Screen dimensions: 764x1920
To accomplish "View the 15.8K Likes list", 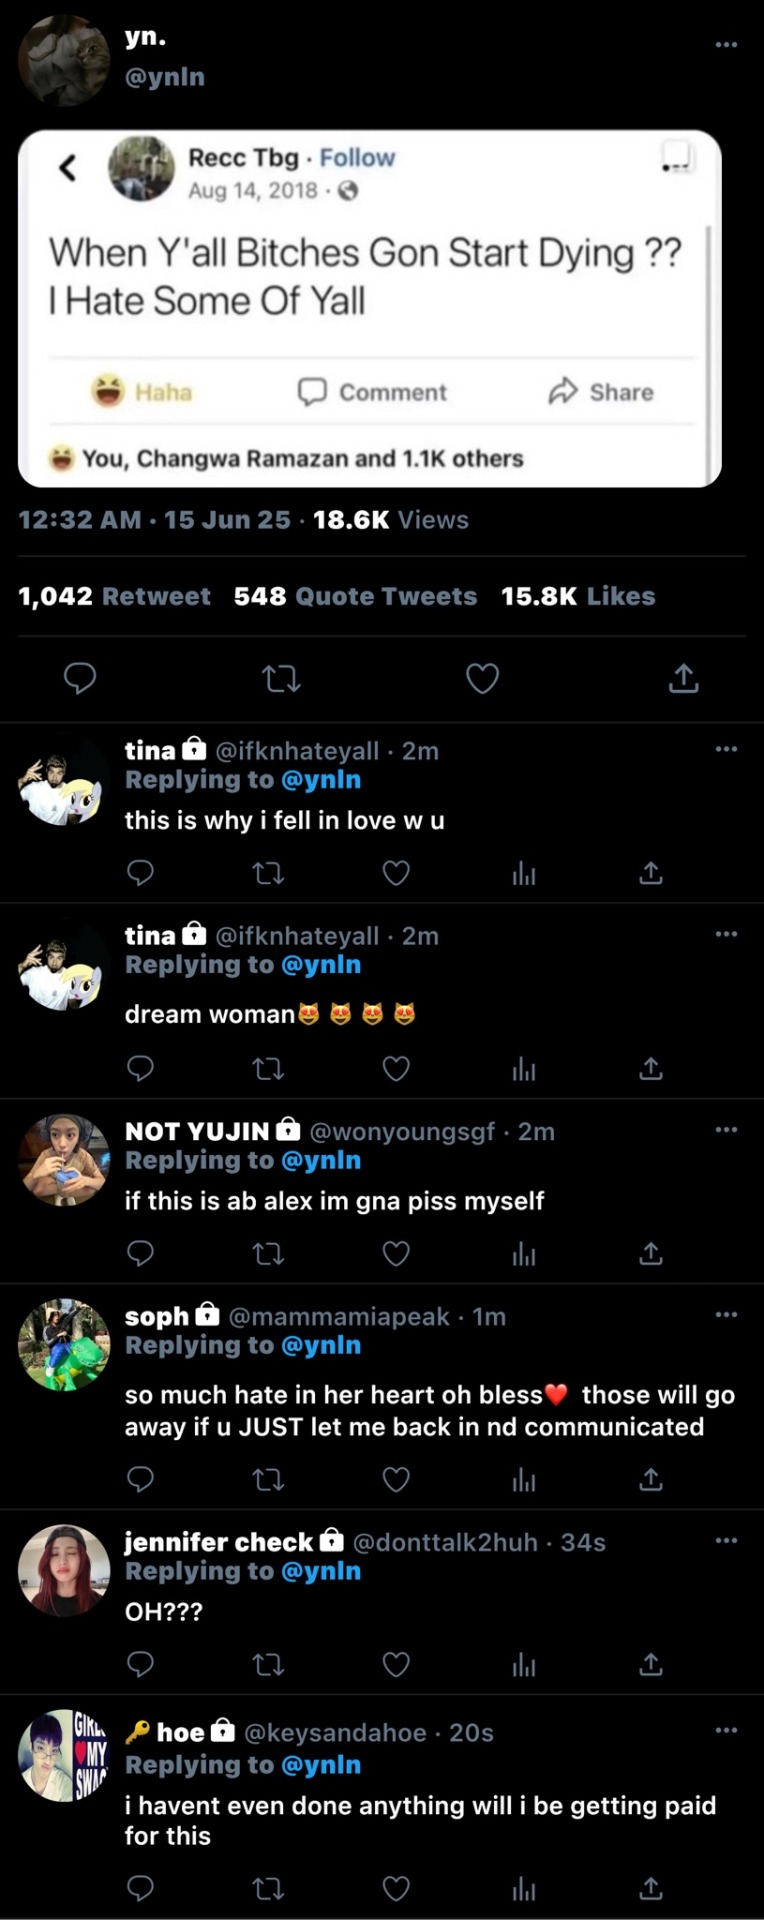I will 578,596.
